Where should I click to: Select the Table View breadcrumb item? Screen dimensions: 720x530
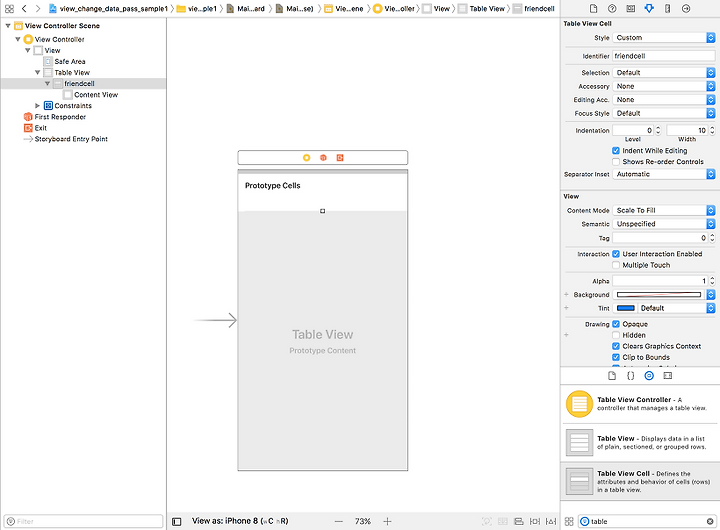(482, 9)
